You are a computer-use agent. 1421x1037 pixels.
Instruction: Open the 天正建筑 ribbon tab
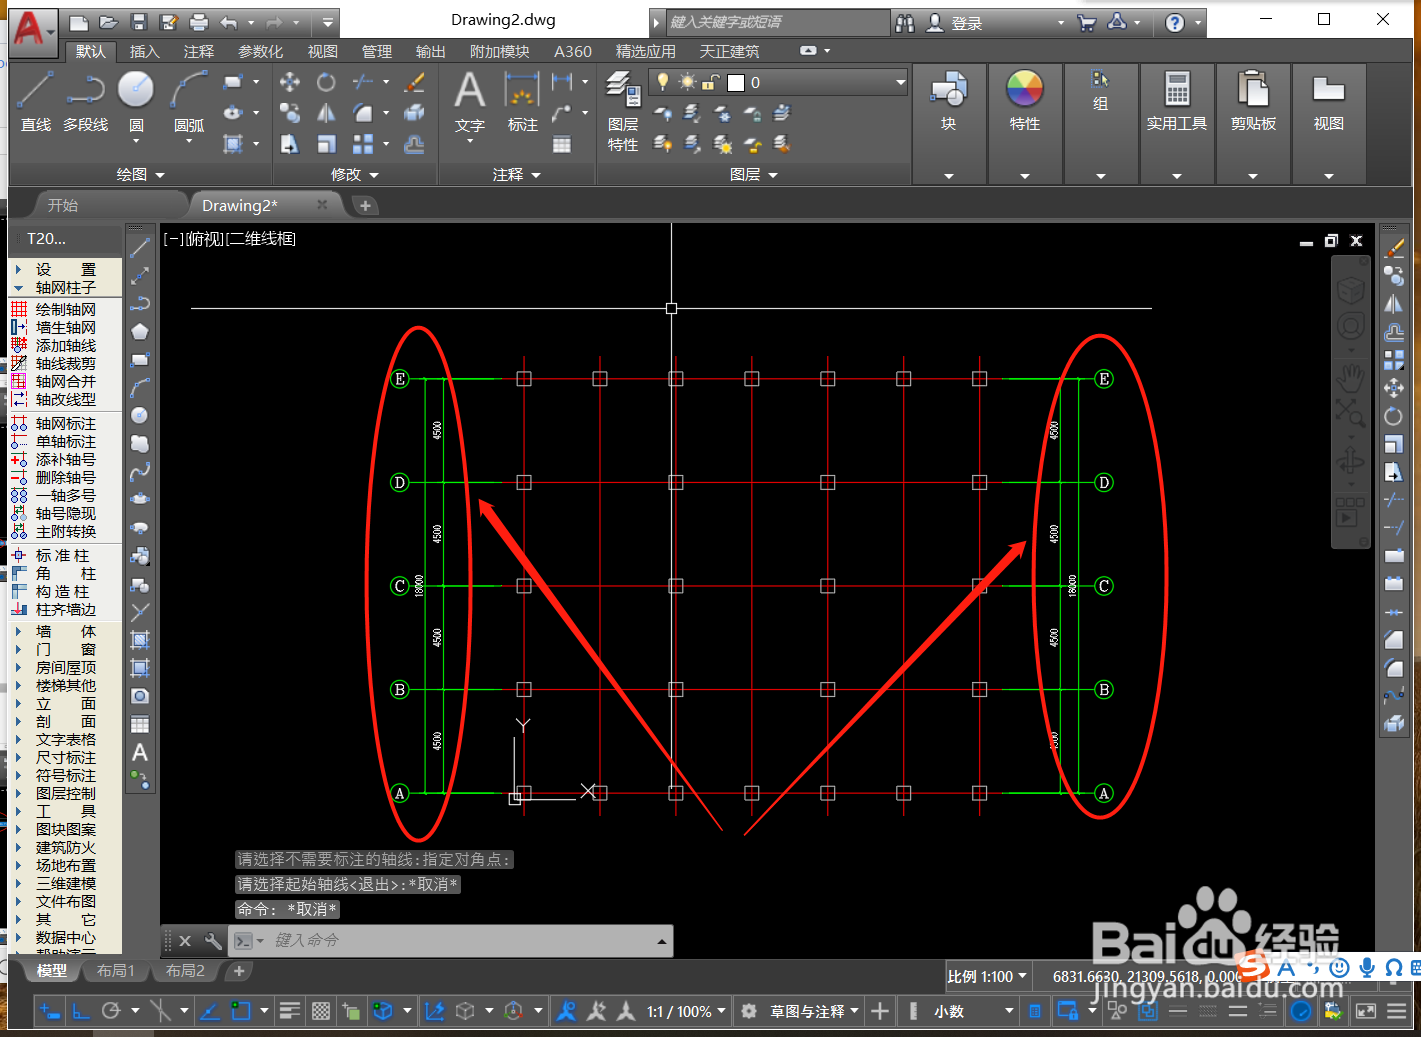tap(729, 51)
